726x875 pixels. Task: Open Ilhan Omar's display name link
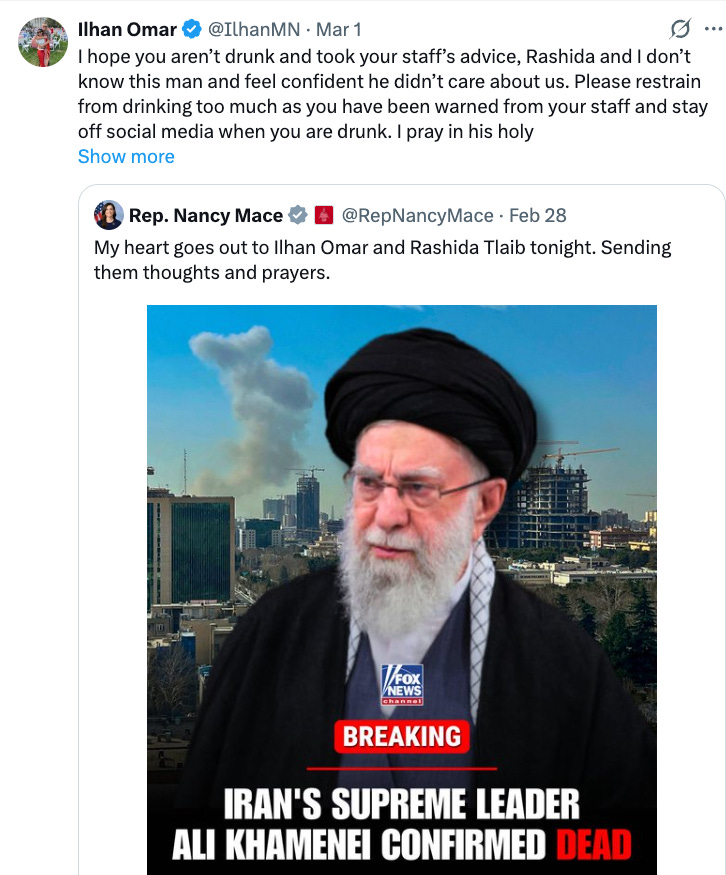click(127, 29)
